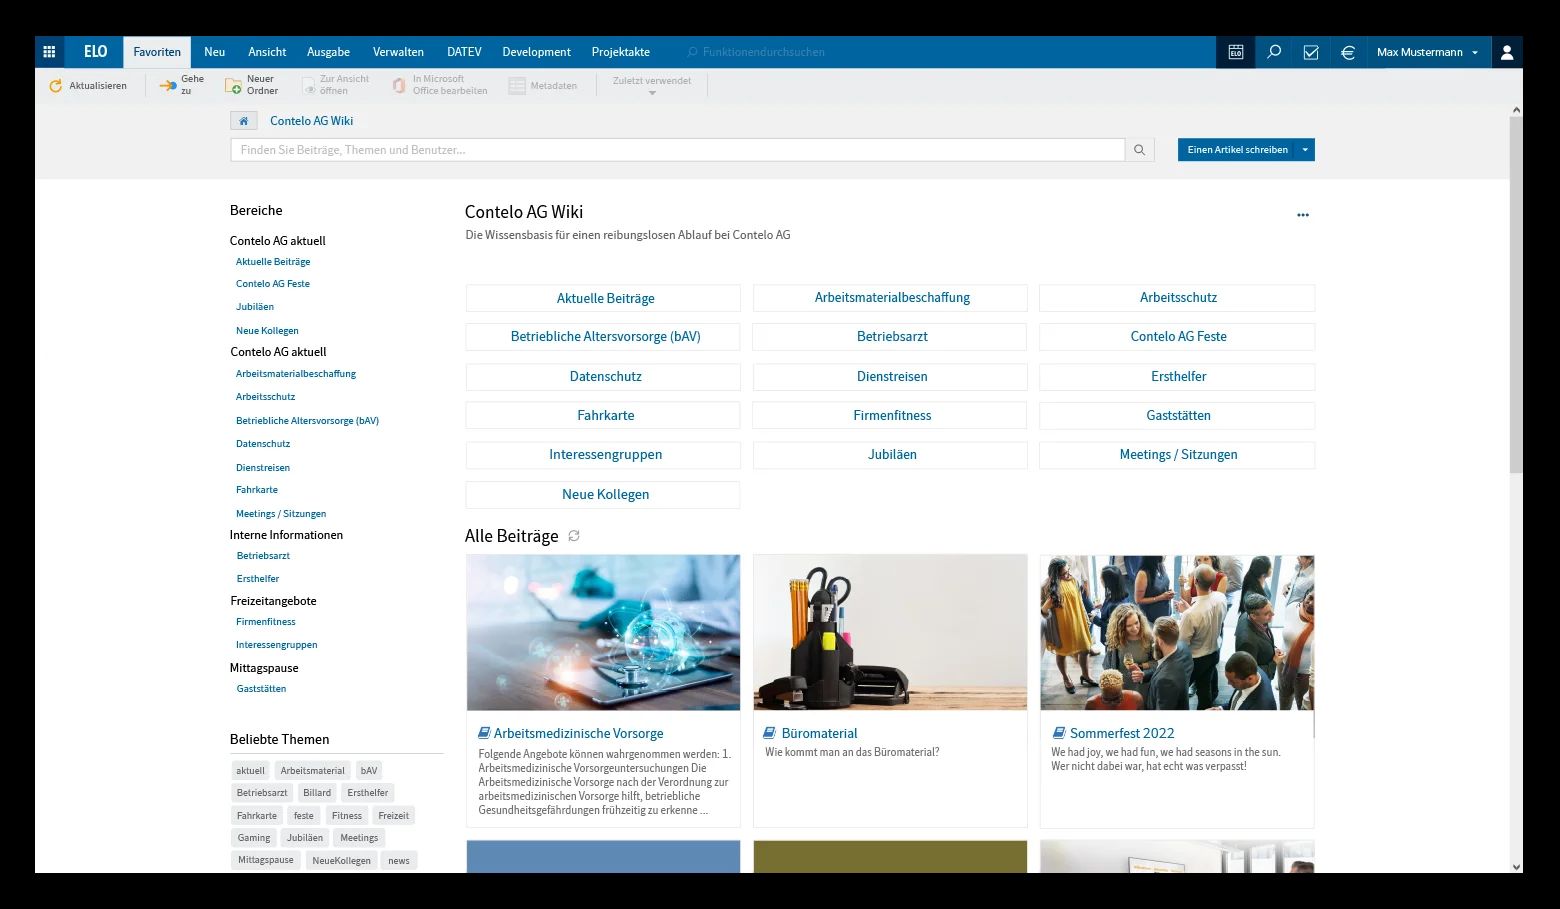Click the Aktualisieren refresh icon
Screen dimensions: 1560x909
[x=56, y=86]
